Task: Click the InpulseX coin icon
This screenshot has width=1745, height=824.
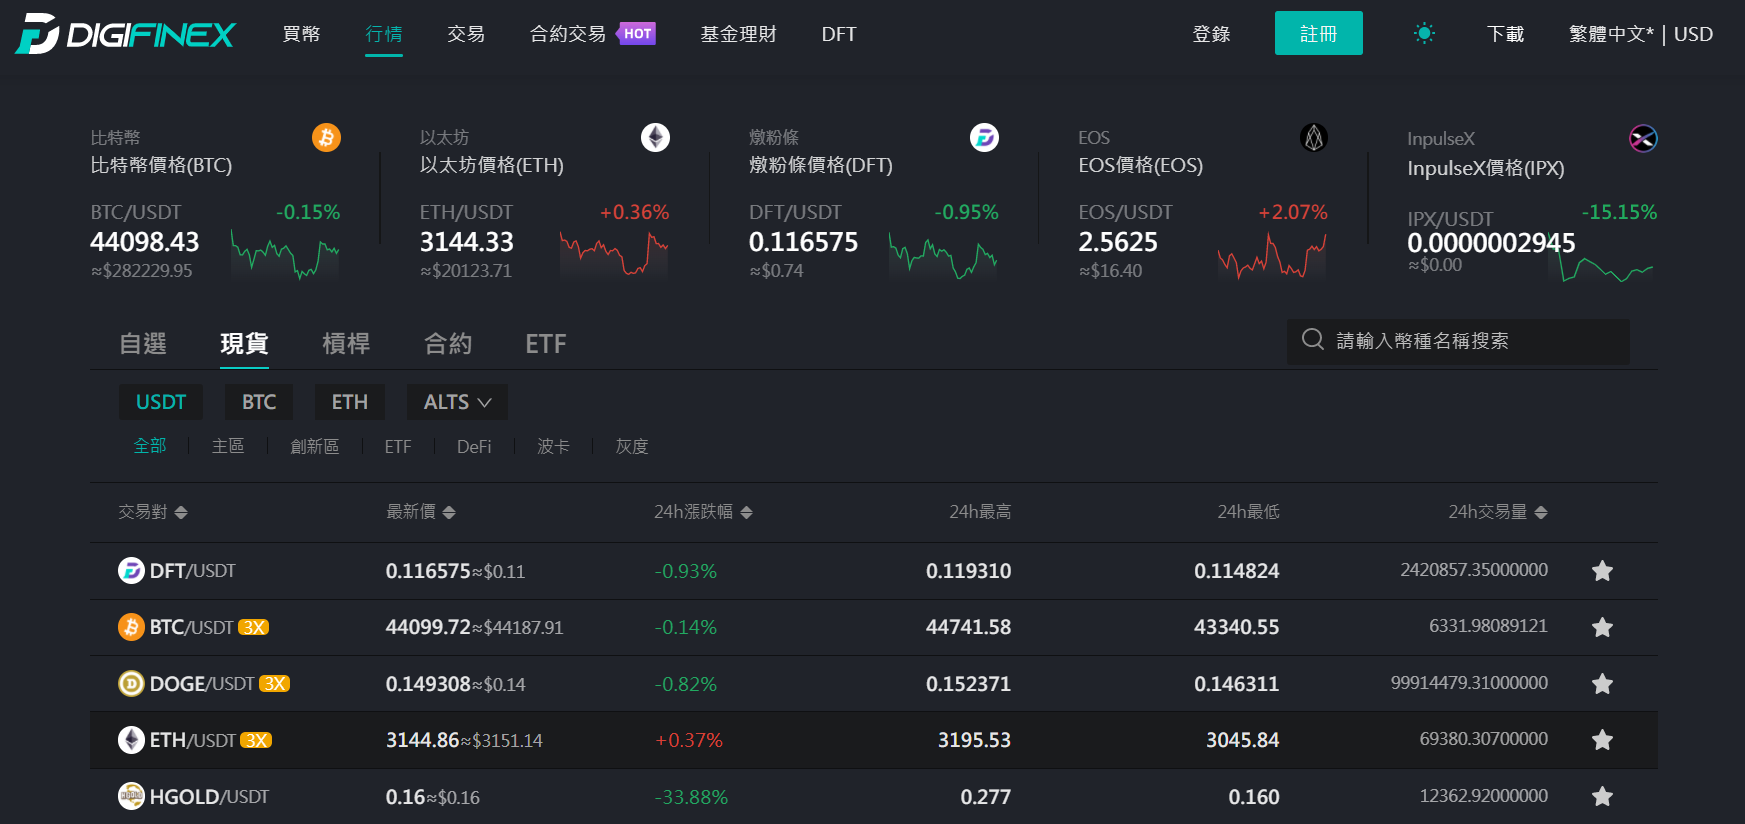Action: [1643, 138]
